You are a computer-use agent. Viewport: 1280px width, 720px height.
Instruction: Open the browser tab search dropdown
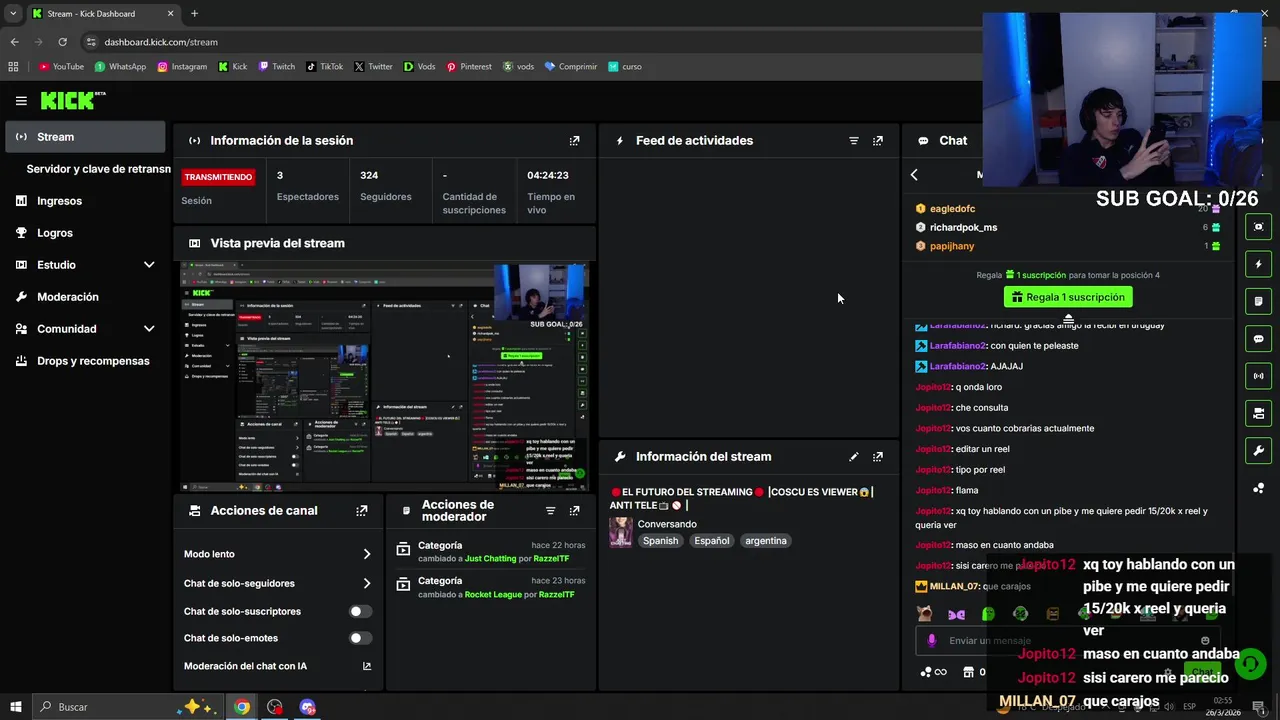(x=13, y=14)
